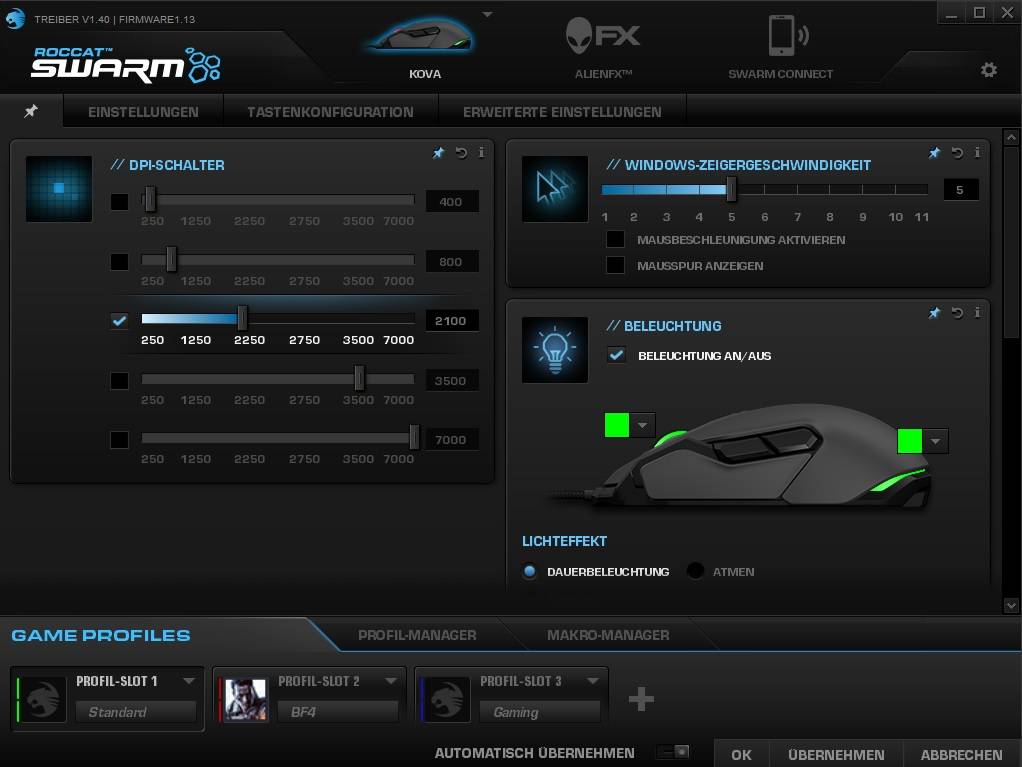Click the Übernehmen button
This screenshot has height=767, width=1022.
[836, 754]
